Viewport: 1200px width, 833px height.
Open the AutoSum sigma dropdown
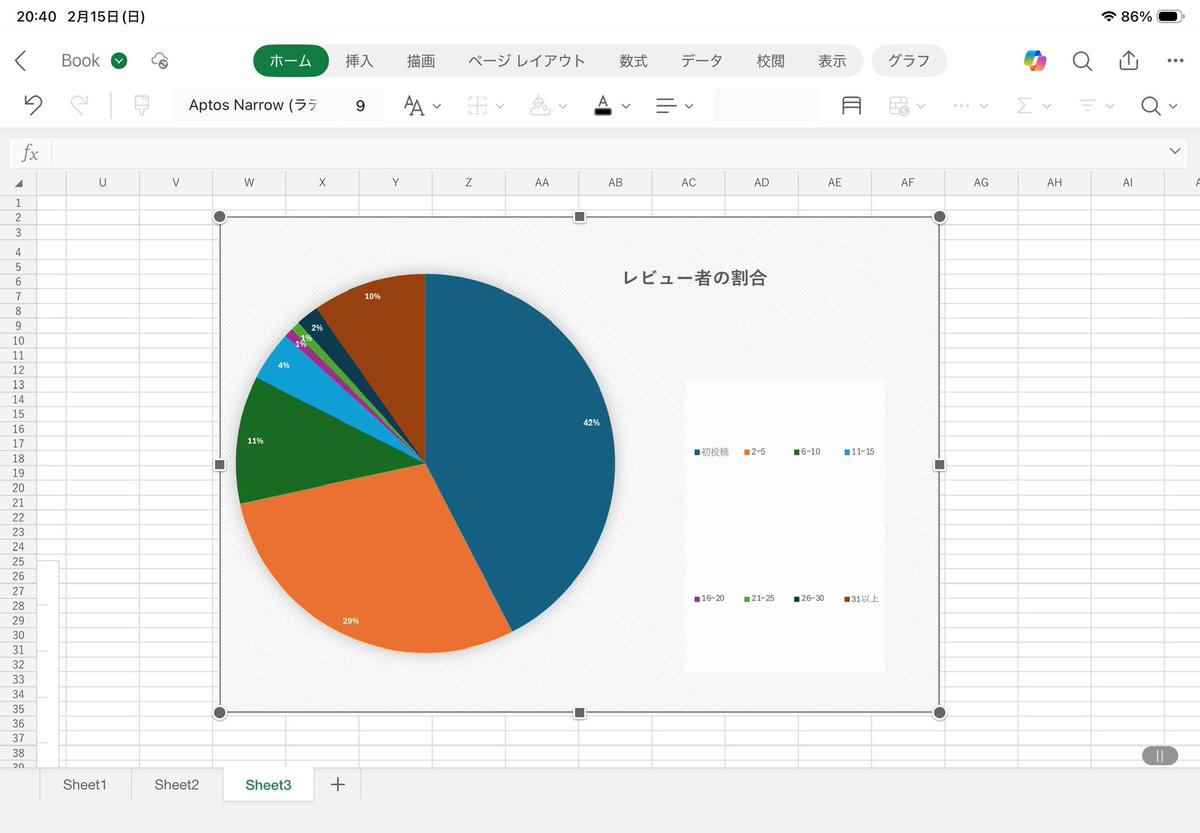(x=1033, y=105)
